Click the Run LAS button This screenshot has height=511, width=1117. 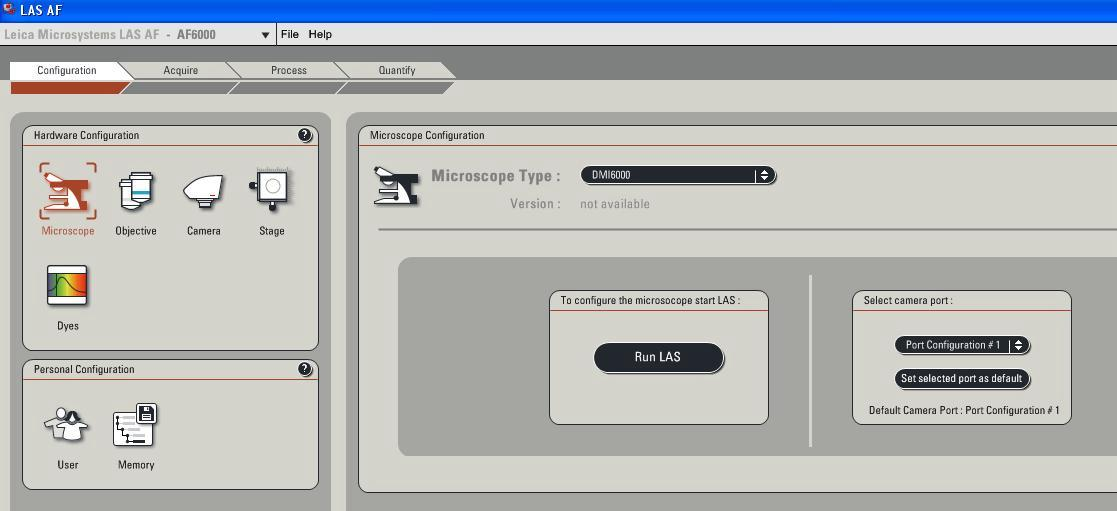658,357
